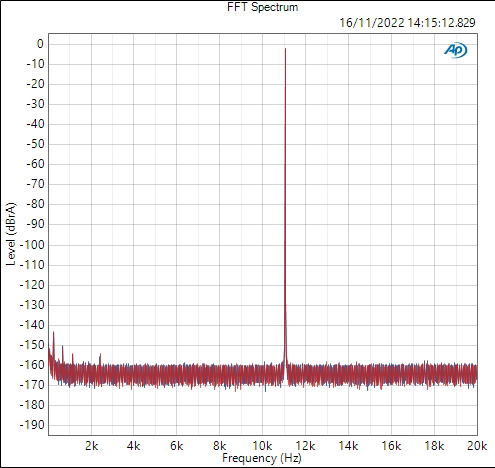
Task: Select the FFT Spectrum title
Action: click(263, 7)
